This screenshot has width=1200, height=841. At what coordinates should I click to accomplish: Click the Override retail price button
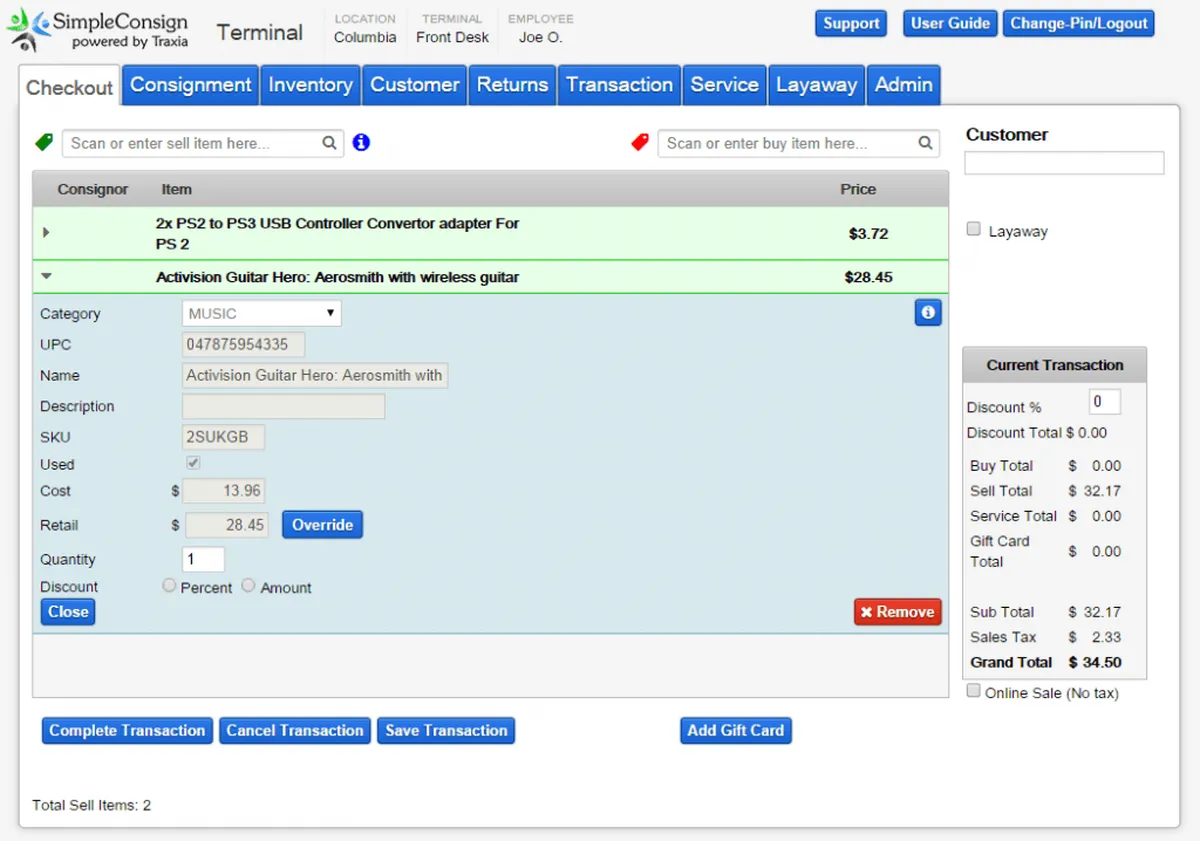[x=322, y=524]
